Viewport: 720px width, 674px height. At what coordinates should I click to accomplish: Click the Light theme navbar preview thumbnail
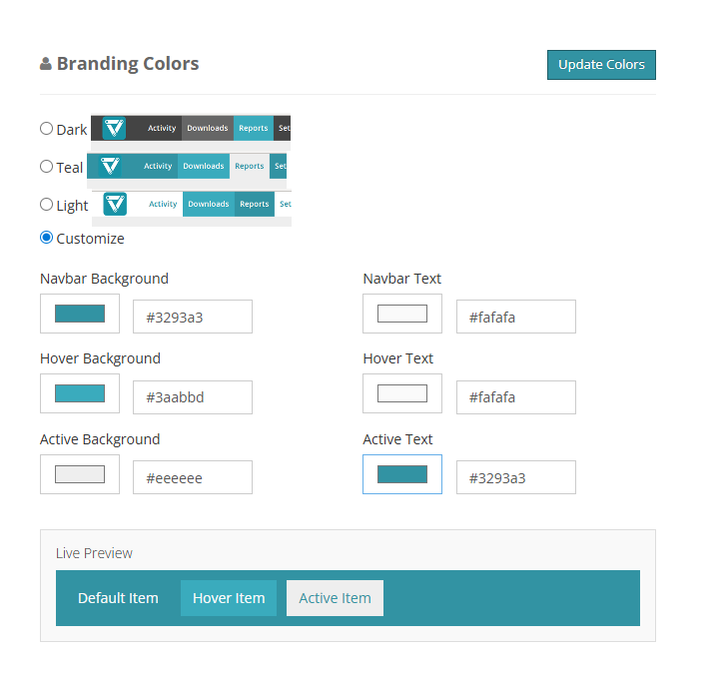[192, 204]
